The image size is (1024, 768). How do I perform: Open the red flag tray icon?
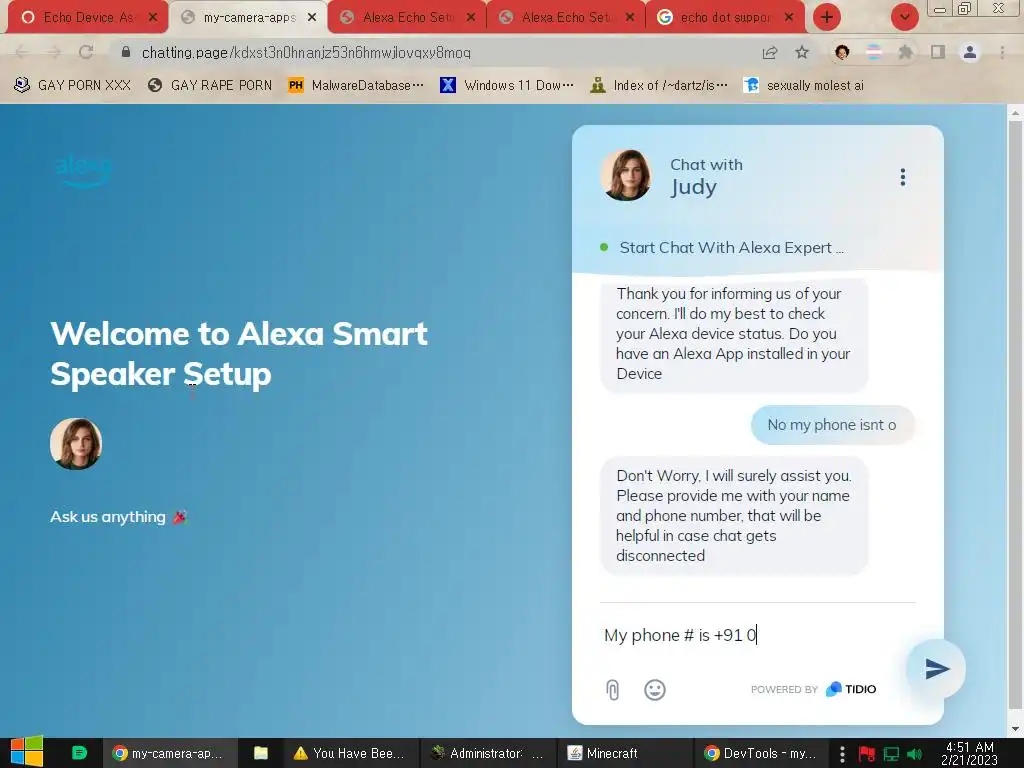click(867, 754)
